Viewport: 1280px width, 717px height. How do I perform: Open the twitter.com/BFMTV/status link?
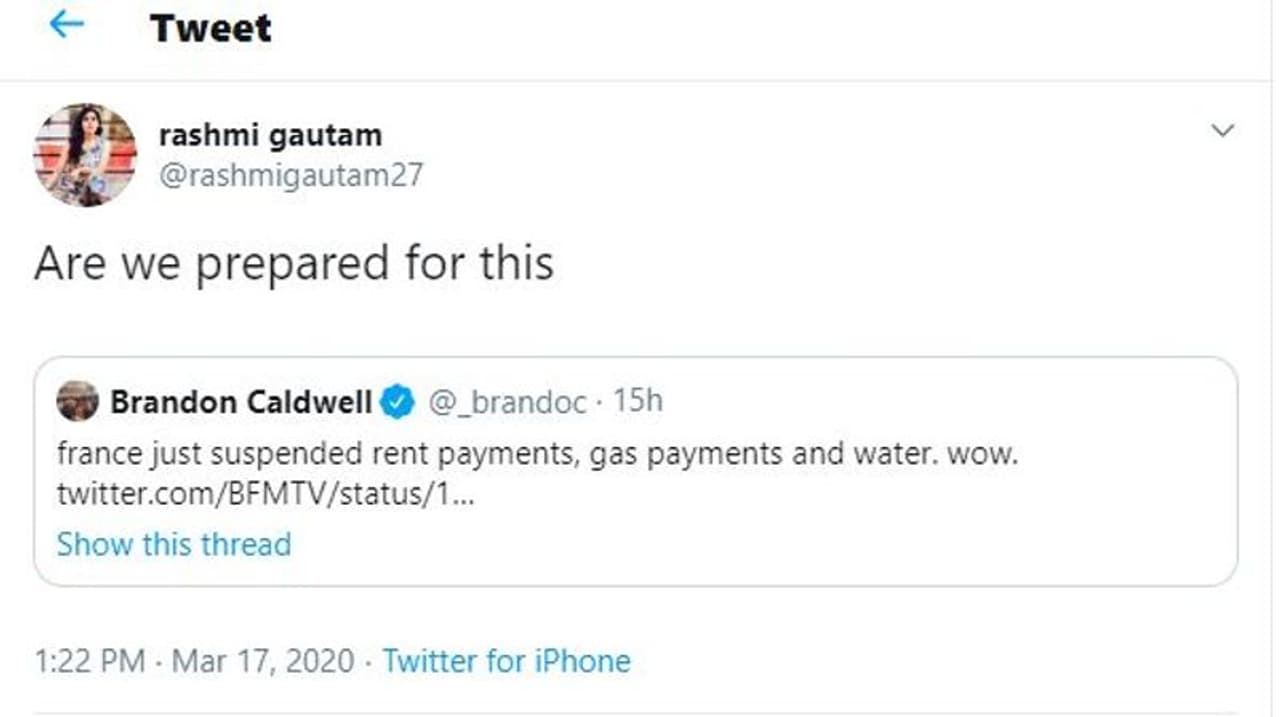click(x=265, y=494)
